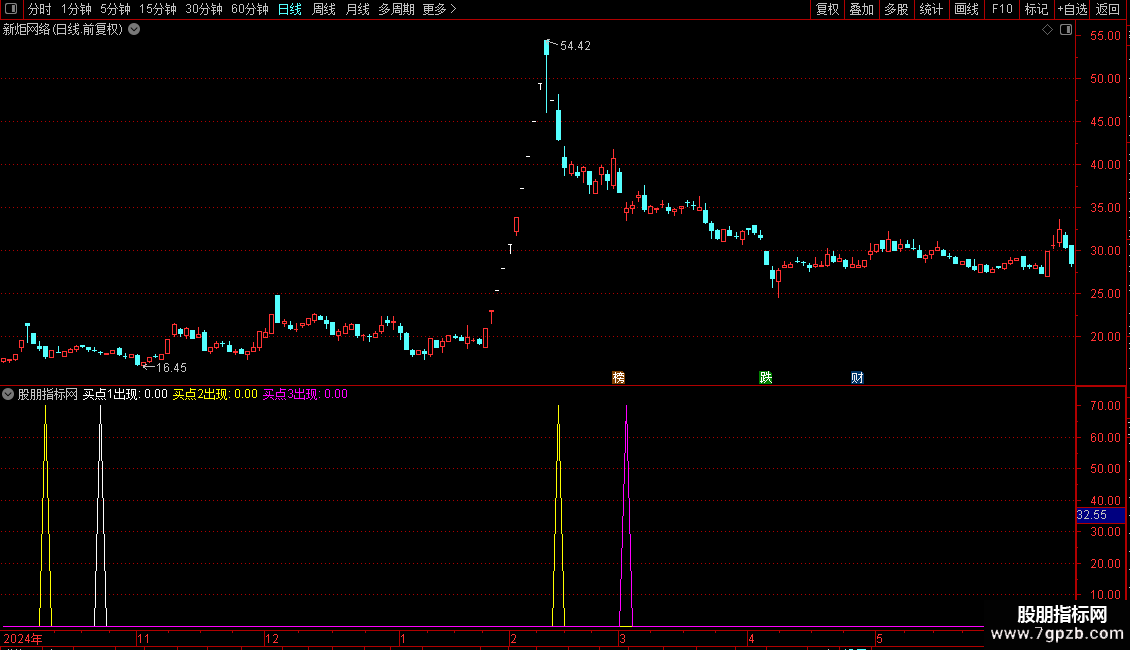Click the 32.55 highlighted axis value

(1099, 515)
